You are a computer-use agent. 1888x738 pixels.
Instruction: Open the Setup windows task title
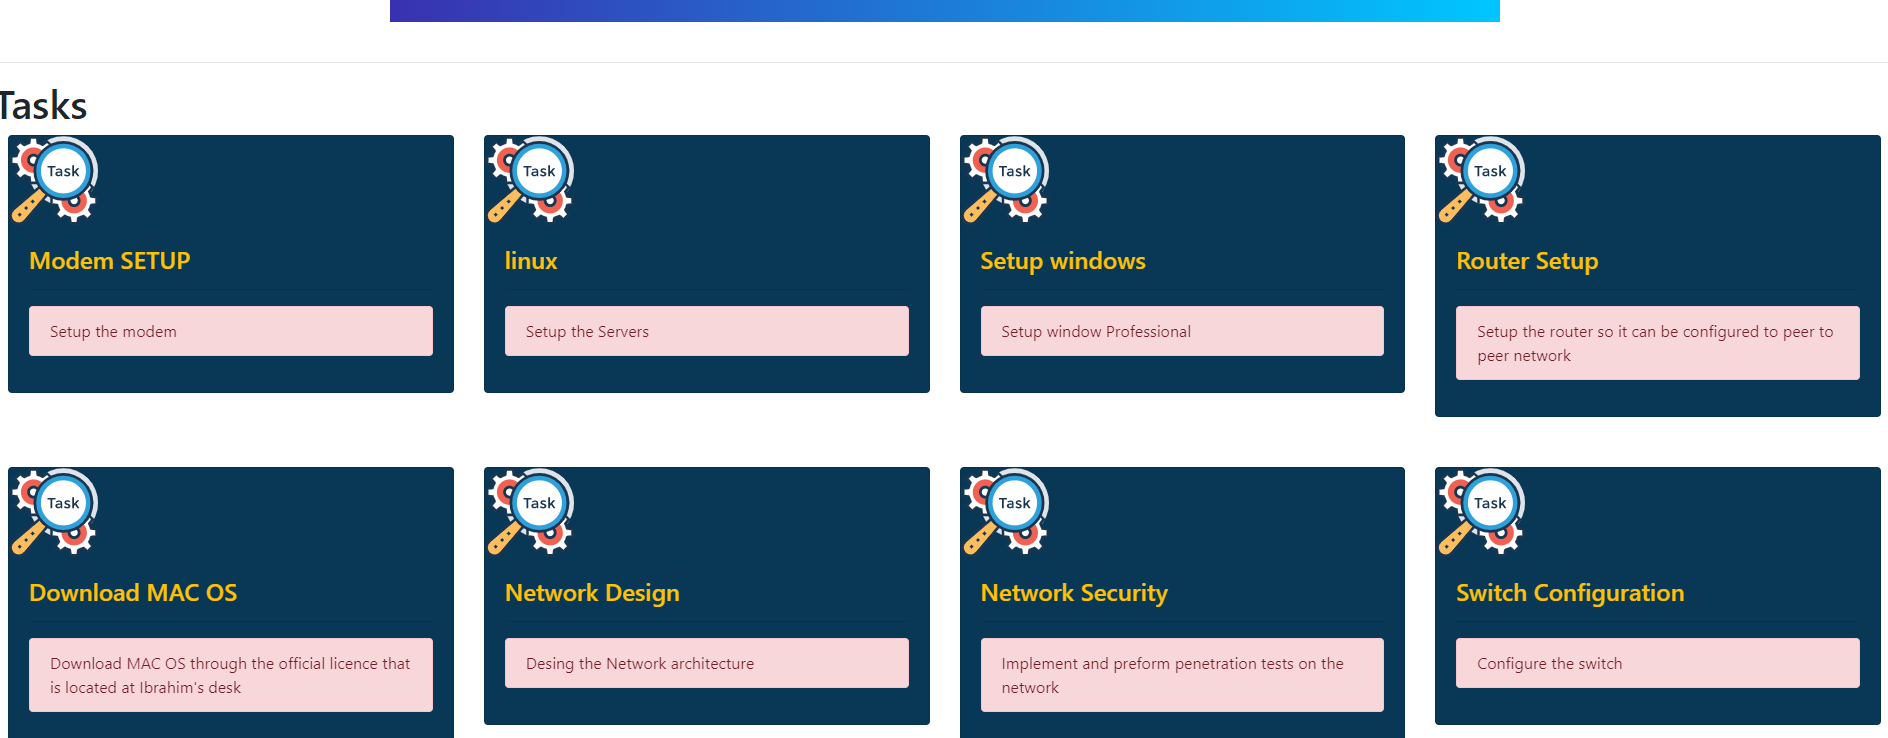pyautogui.click(x=1063, y=261)
